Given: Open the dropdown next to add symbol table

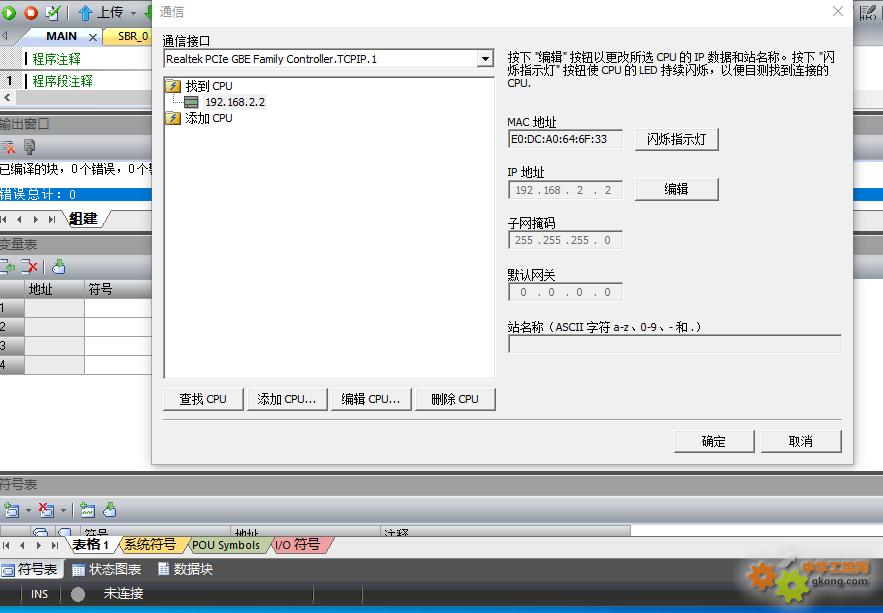Looking at the screenshot, I should (x=28, y=511).
